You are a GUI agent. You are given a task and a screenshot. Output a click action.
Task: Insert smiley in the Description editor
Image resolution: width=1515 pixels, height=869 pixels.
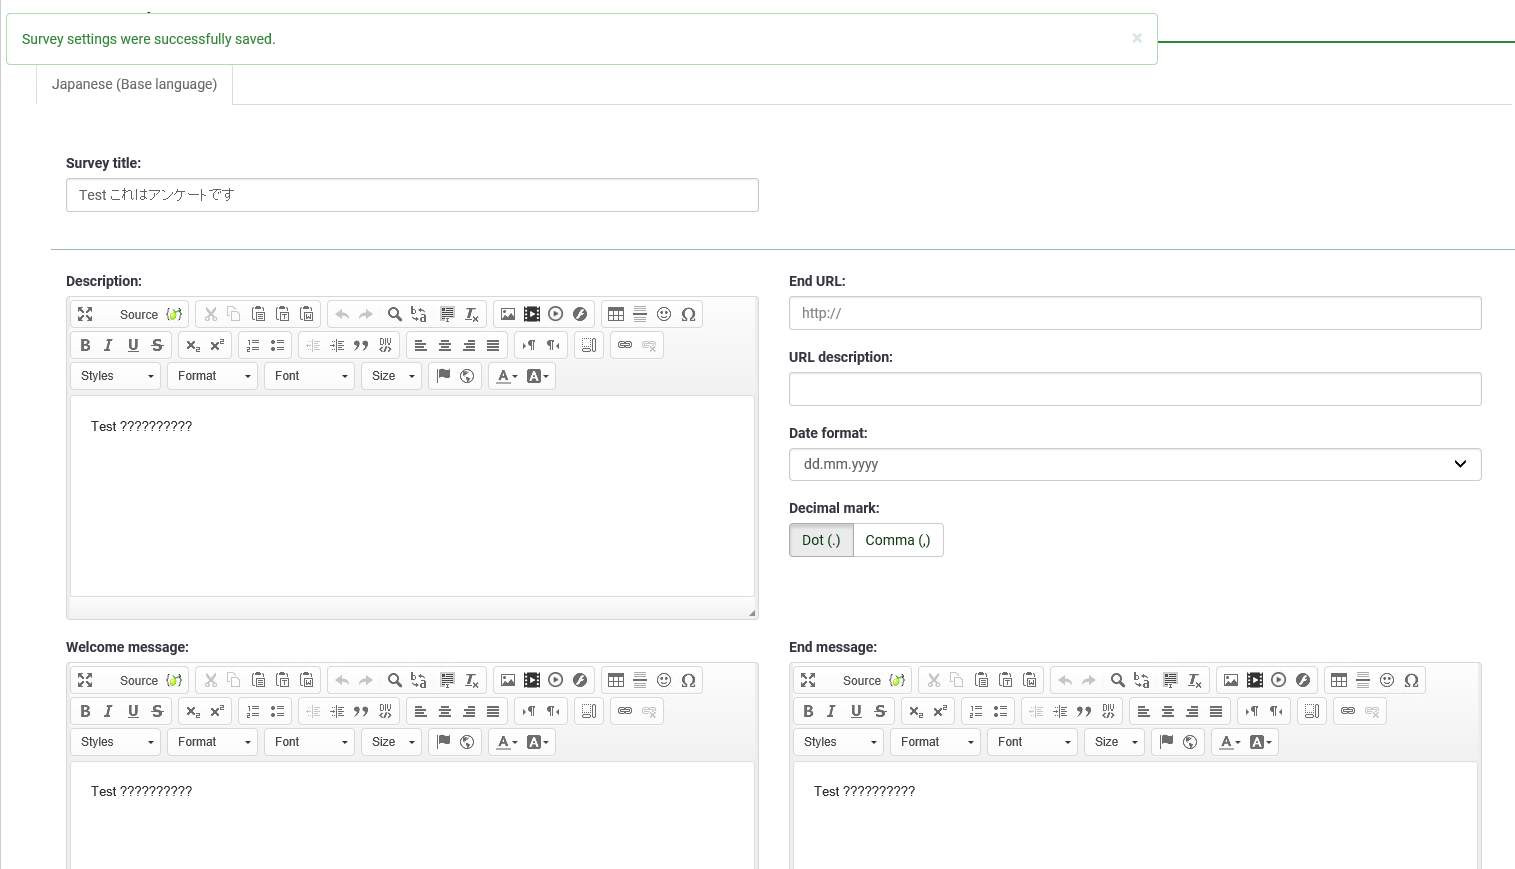pos(664,314)
